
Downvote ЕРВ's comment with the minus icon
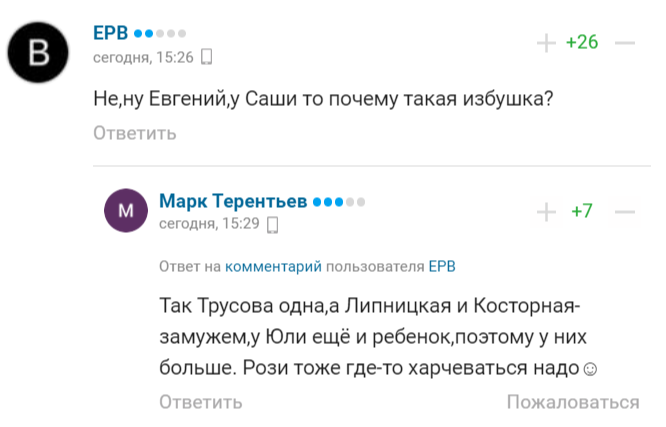point(625,42)
